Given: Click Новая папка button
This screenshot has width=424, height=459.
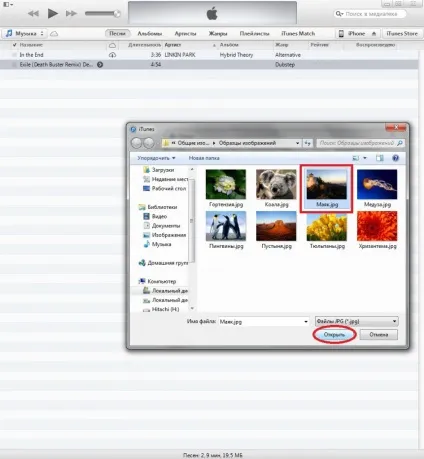Looking at the screenshot, I should [x=204, y=158].
